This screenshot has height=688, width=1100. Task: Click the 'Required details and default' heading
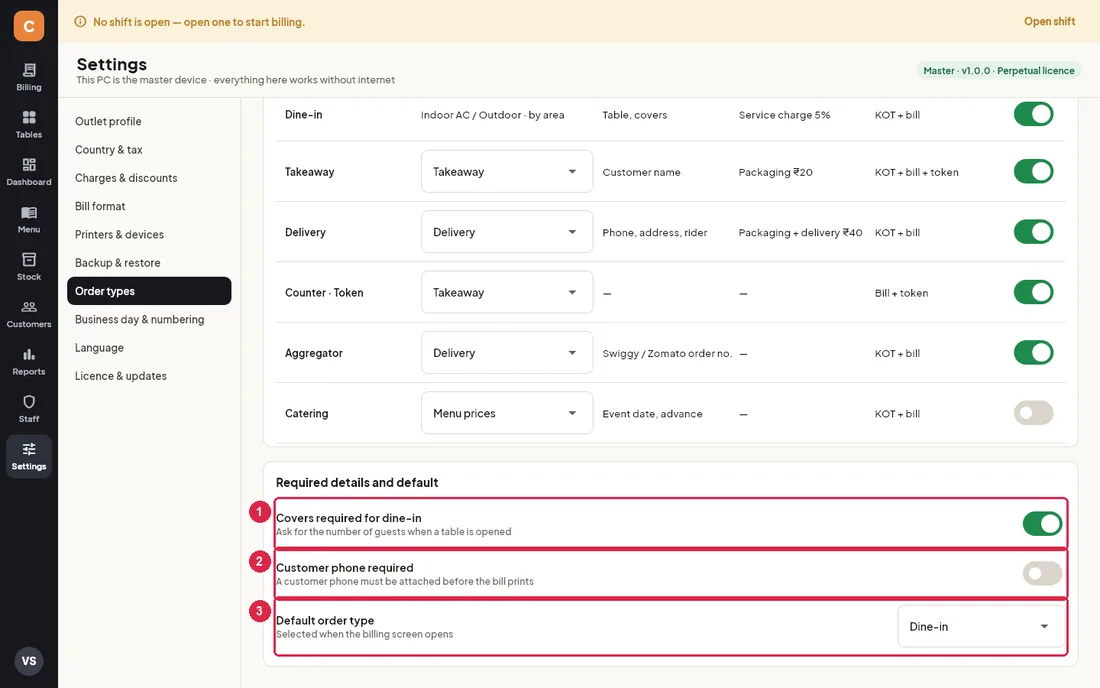[x=356, y=483]
